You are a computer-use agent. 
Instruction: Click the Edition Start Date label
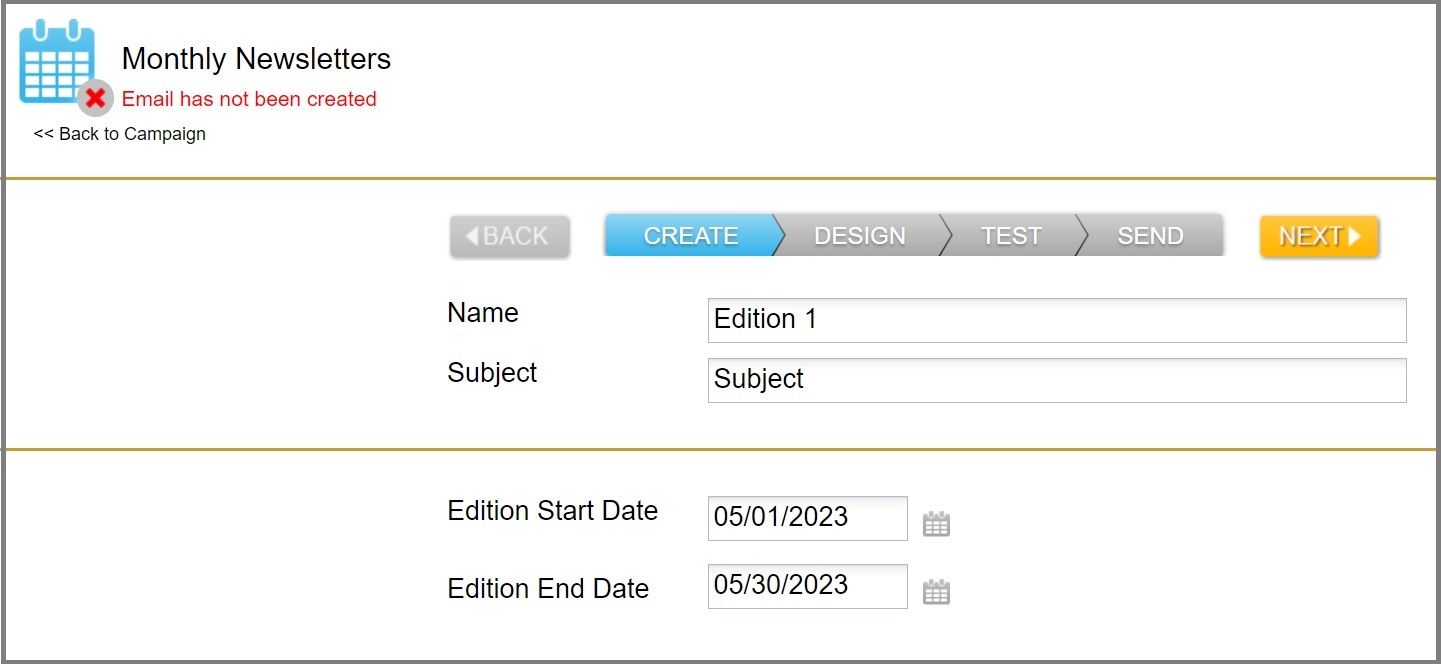[x=552, y=511]
